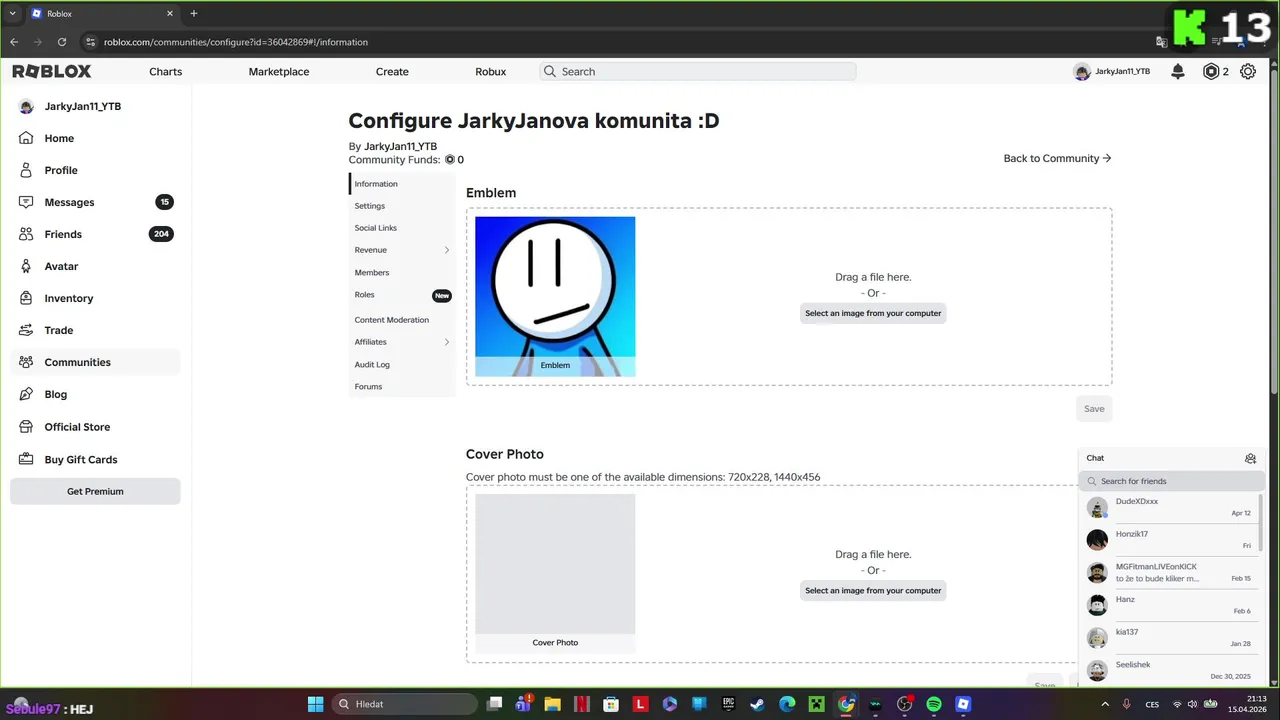Open a new browser tab

[194, 14]
